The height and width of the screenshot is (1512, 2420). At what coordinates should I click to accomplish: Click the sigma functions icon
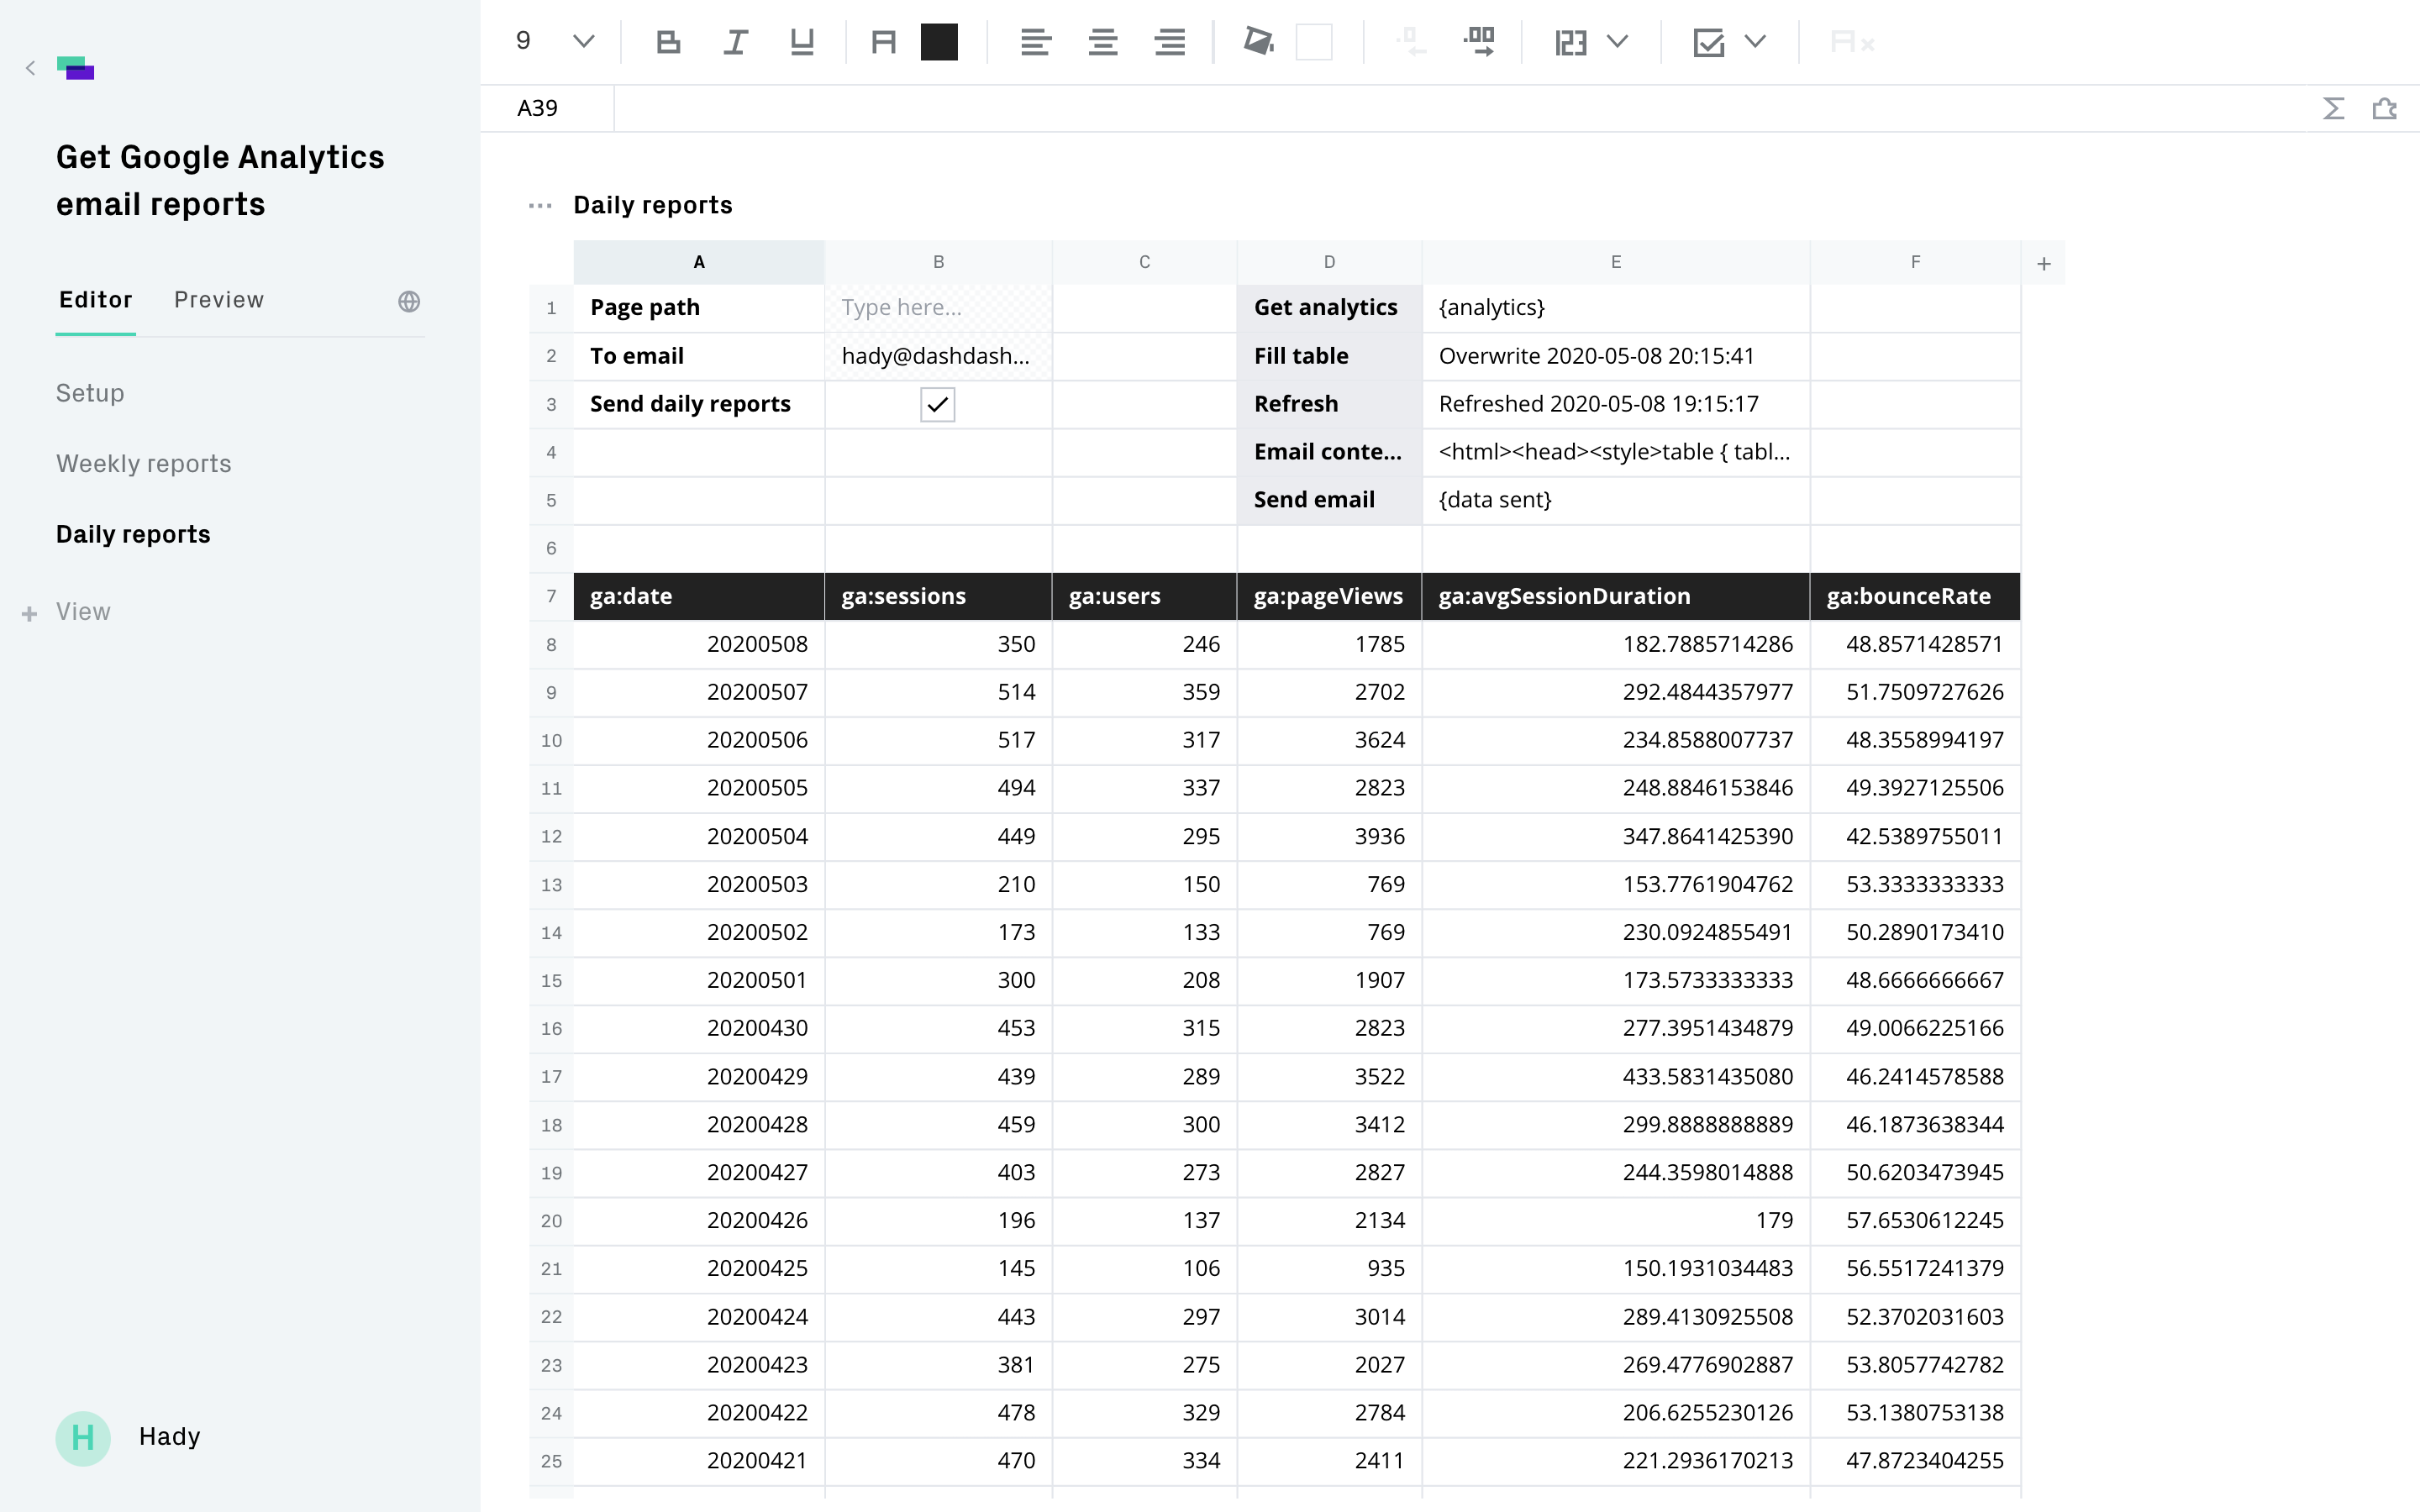coord(2333,108)
